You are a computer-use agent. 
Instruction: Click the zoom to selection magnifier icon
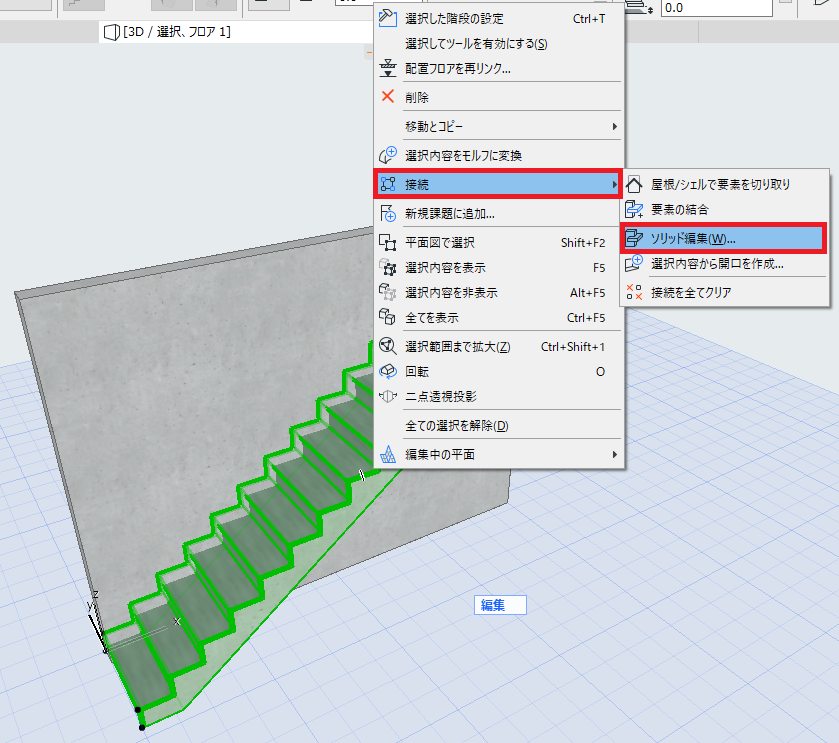click(x=387, y=346)
